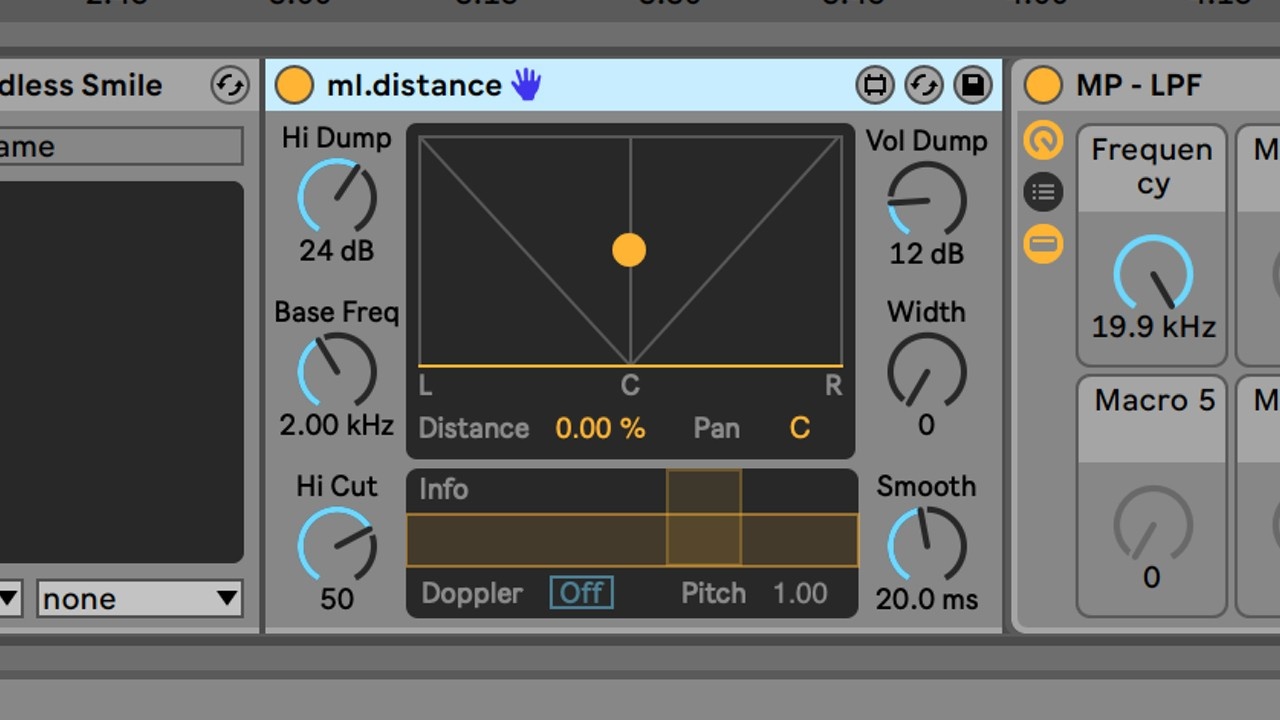Screen dimensions: 1280x720
Task: Click the Pitch value 1.00
Action: coord(800,593)
